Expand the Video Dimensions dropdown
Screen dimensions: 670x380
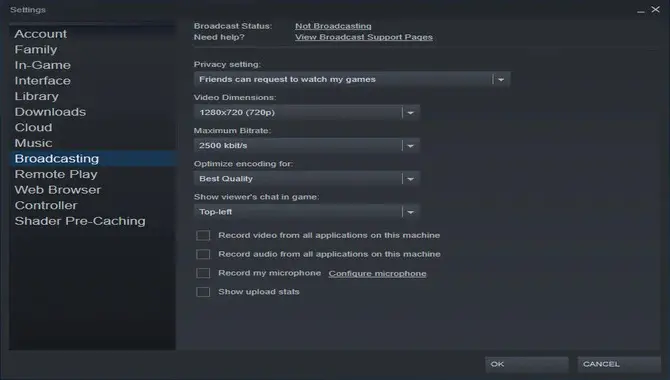point(307,112)
